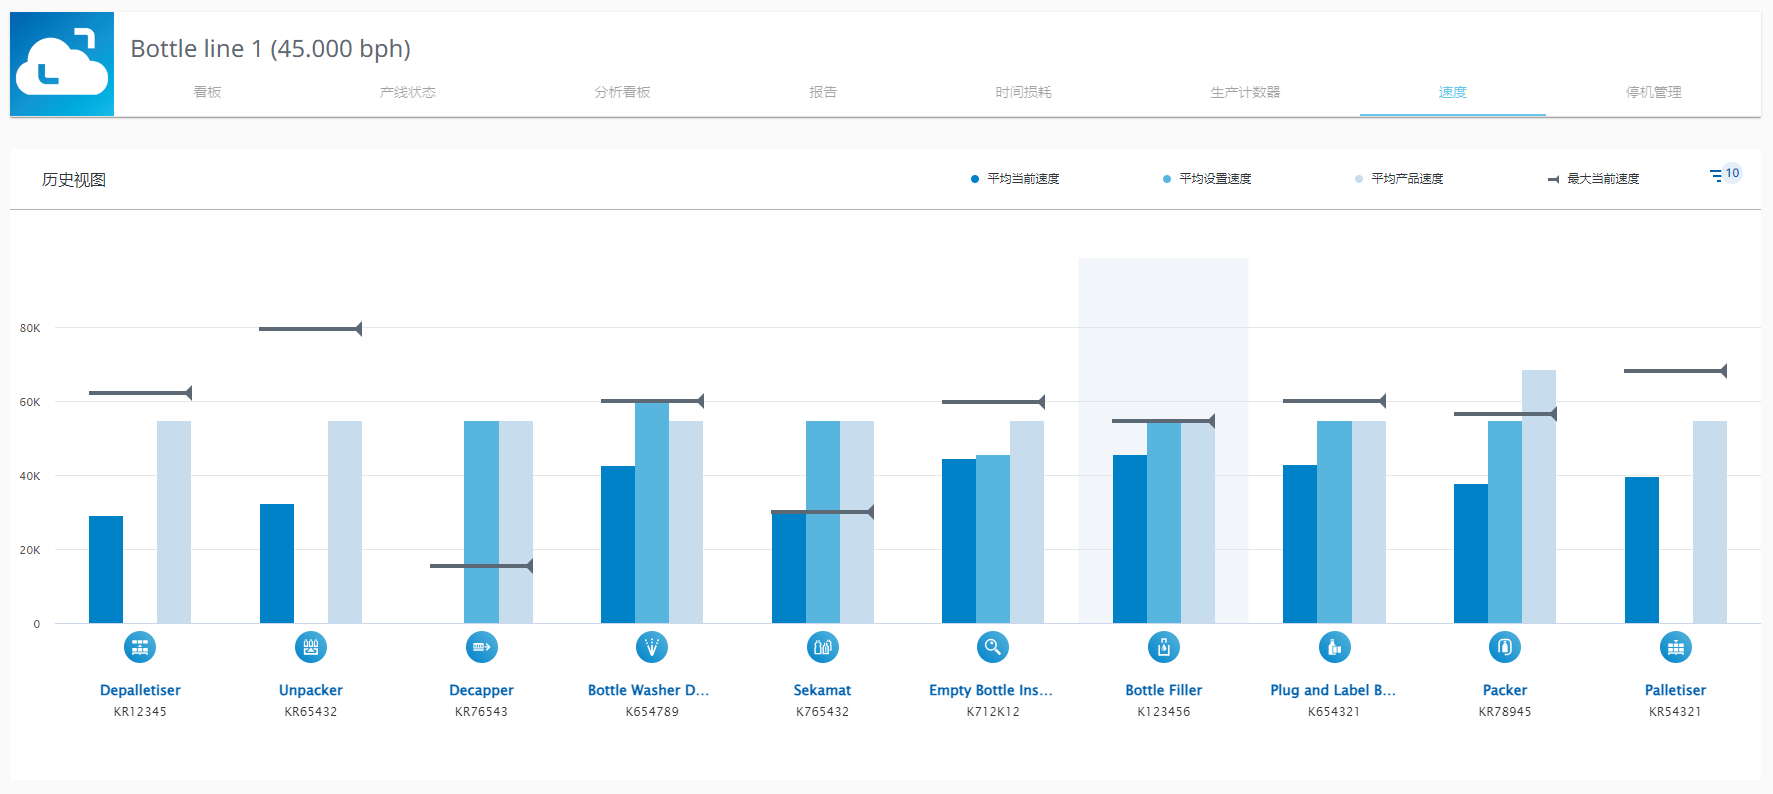Screen dimensions: 1773x794
Task: Click the Plug and Label B... link
Action: (1333, 690)
